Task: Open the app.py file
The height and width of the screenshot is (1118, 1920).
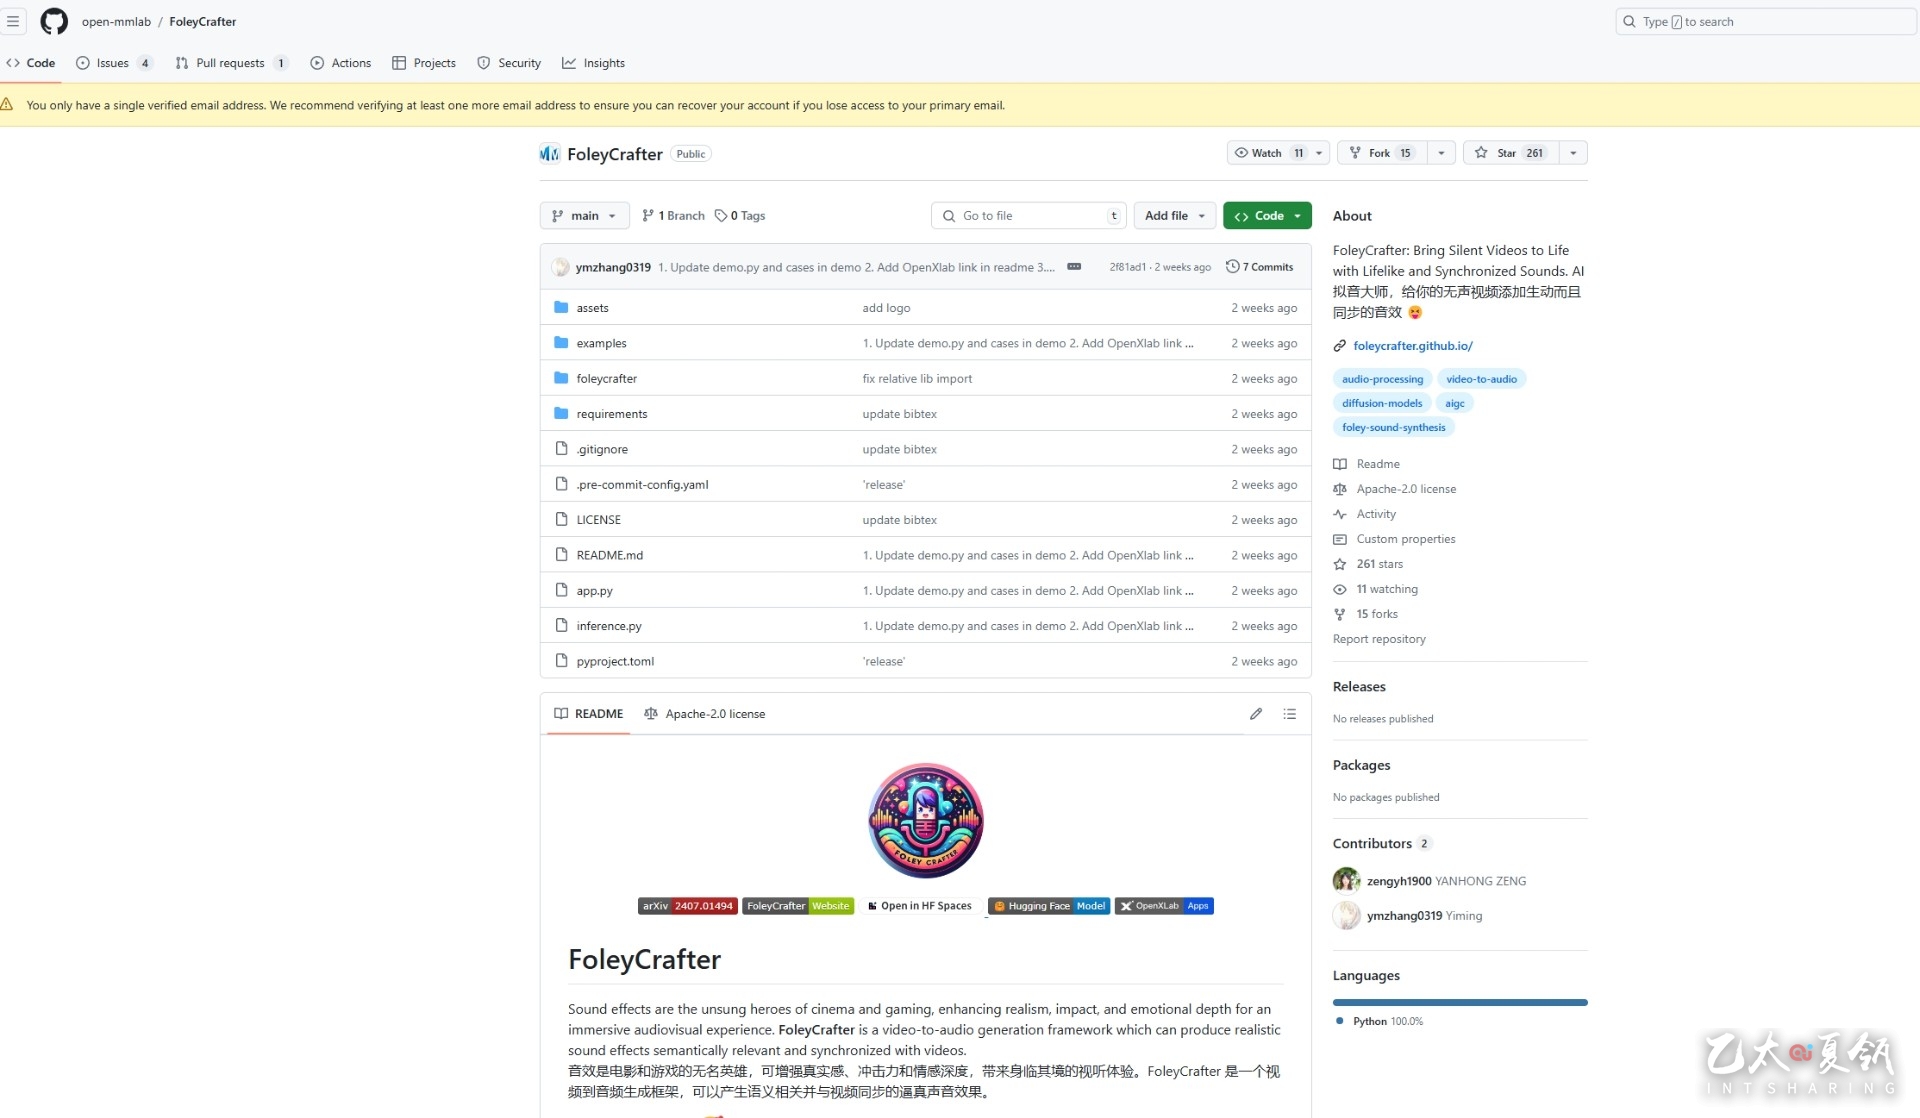Action: pyautogui.click(x=594, y=591)
